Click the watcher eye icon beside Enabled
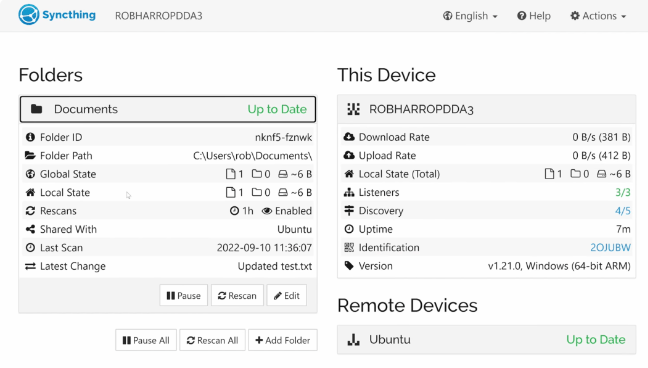This screenshot has width=648, height=368. click(267, 211)
